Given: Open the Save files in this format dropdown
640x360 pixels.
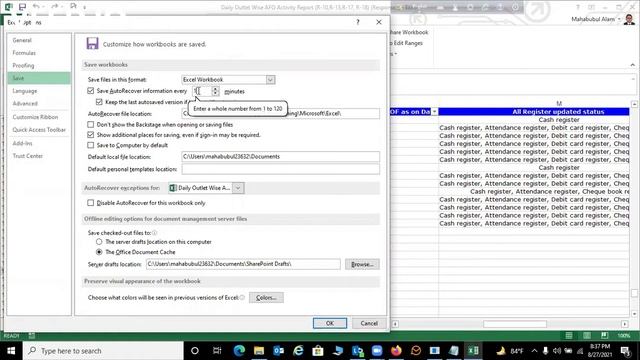Looking at the screenshot, I should point(270,80).
